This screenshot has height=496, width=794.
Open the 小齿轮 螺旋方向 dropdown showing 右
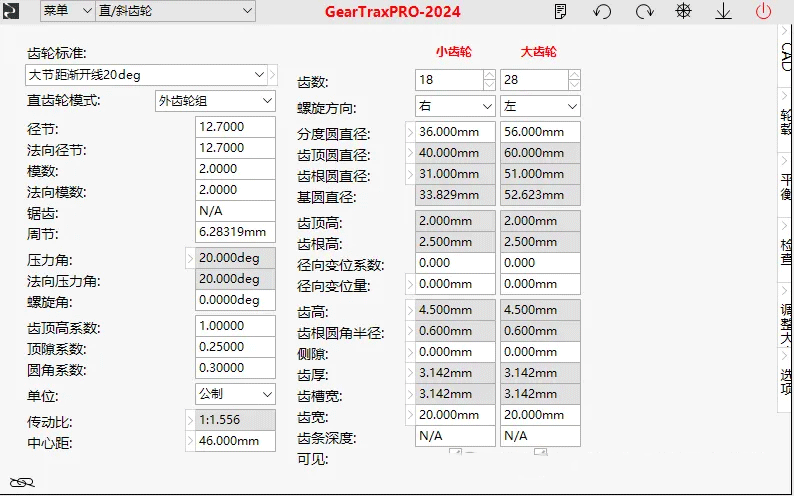455,106
